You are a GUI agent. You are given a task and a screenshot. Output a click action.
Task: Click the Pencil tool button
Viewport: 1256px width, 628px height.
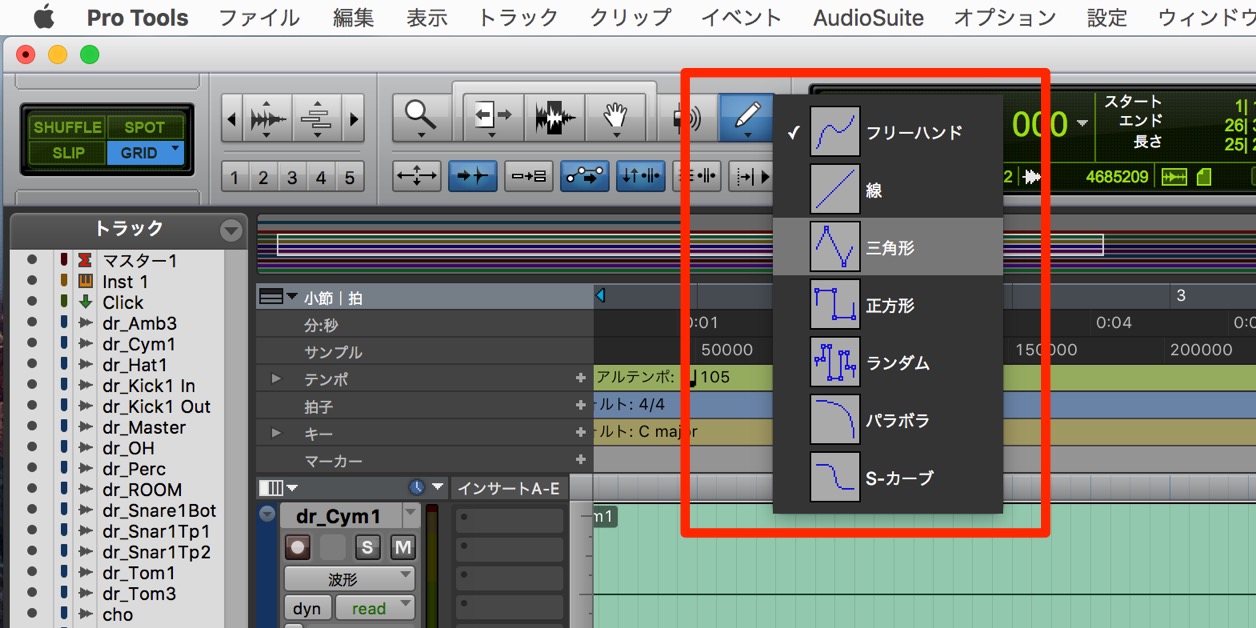[x=746, y=118]
